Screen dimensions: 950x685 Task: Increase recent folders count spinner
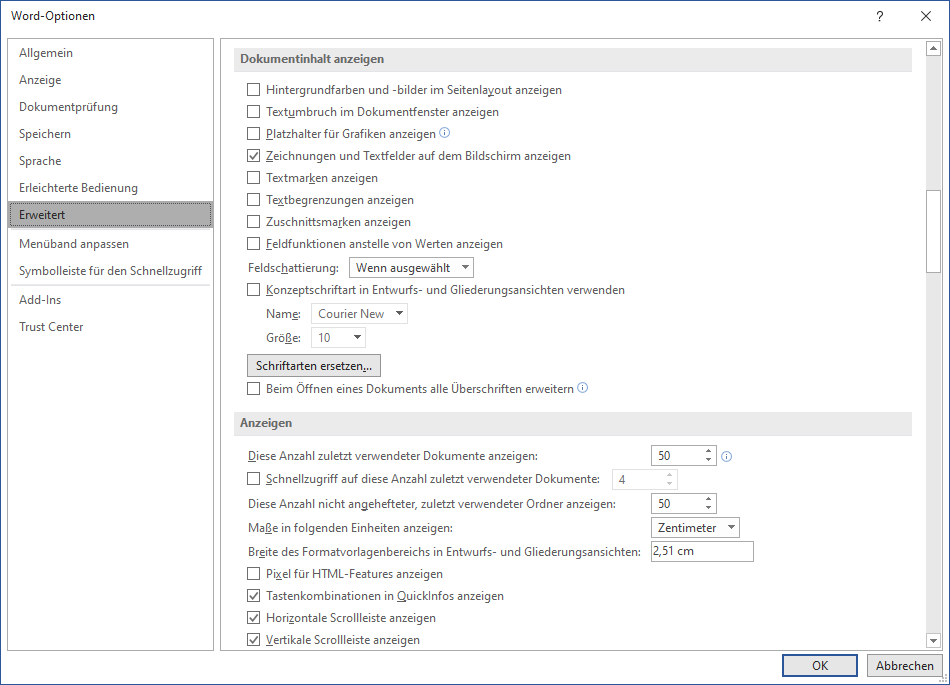point(708,499)
